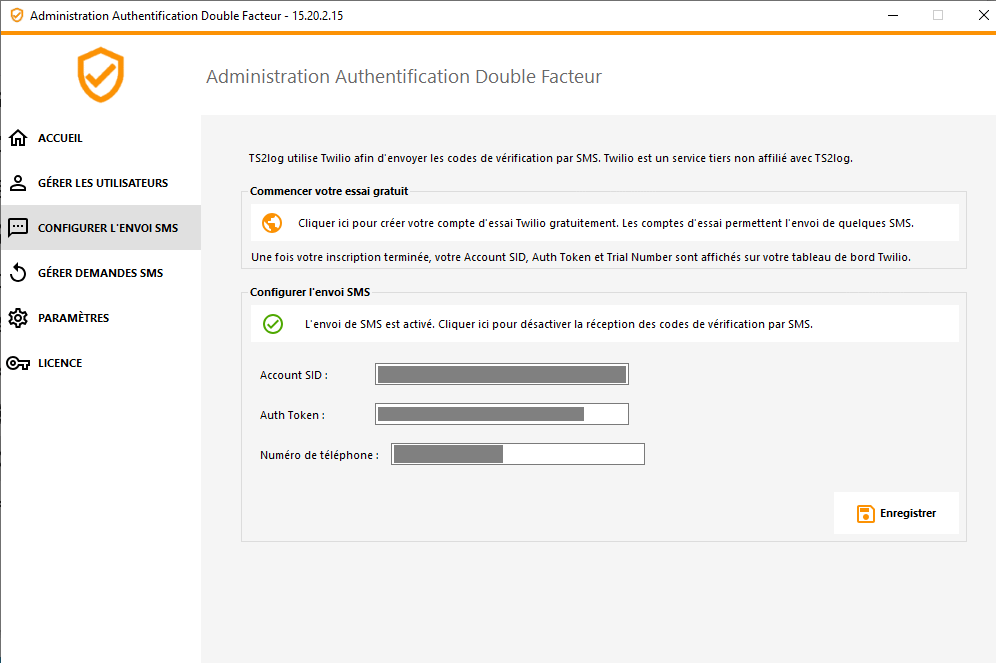
Task: Click the orange shield logo
Action: (100, 75)
